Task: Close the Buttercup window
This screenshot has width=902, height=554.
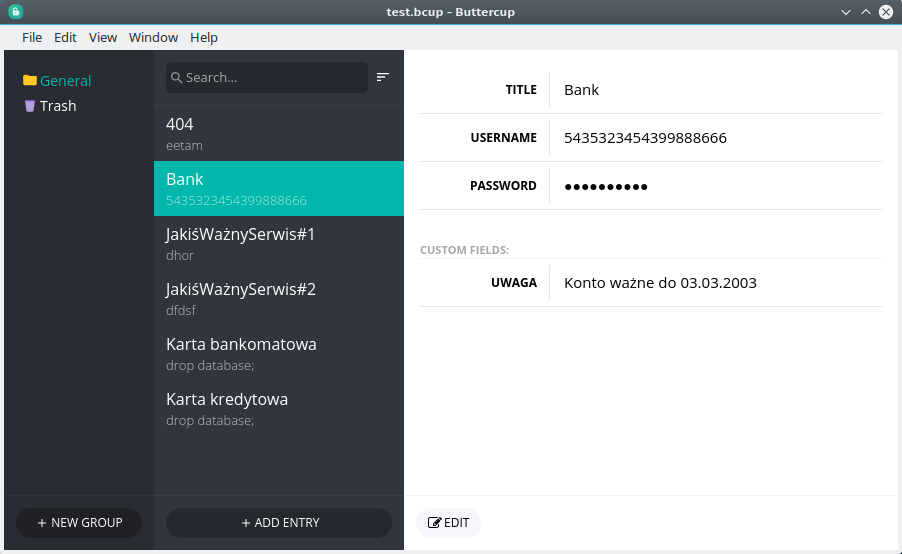Action: pyautogui.click(x=886, y=12)
